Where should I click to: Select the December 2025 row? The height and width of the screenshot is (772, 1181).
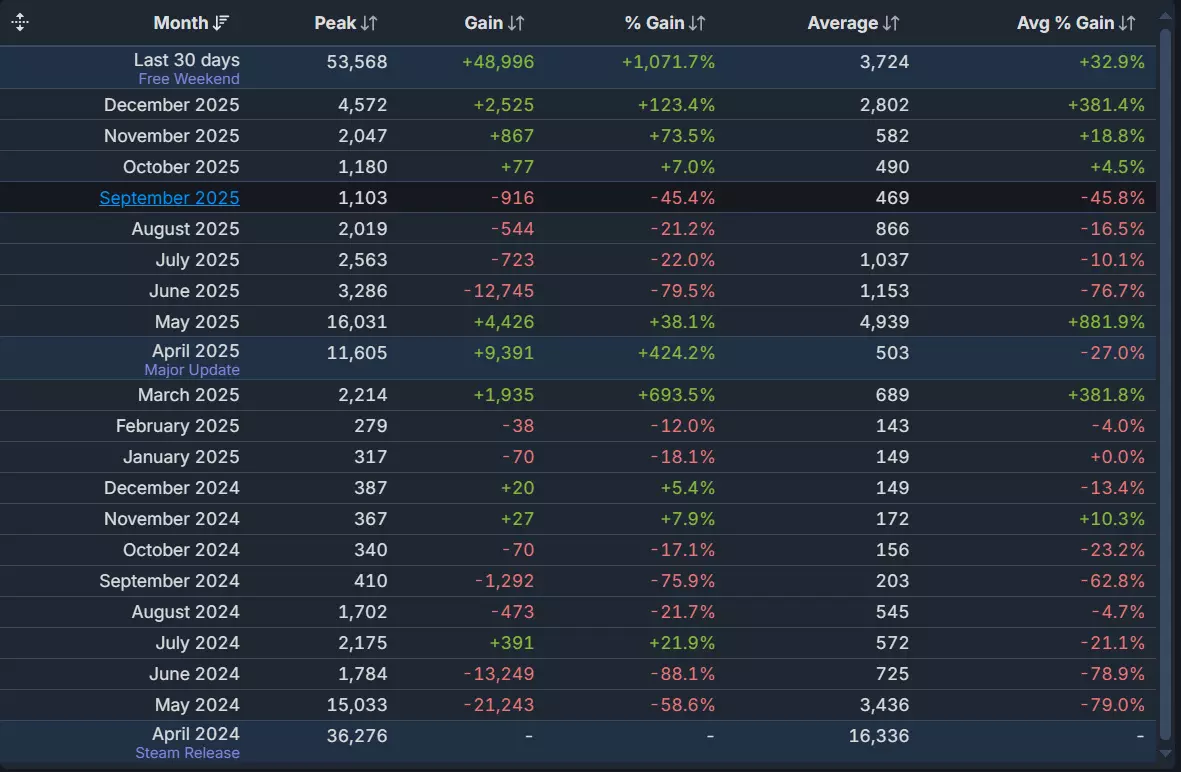click(x=172, y=105)
